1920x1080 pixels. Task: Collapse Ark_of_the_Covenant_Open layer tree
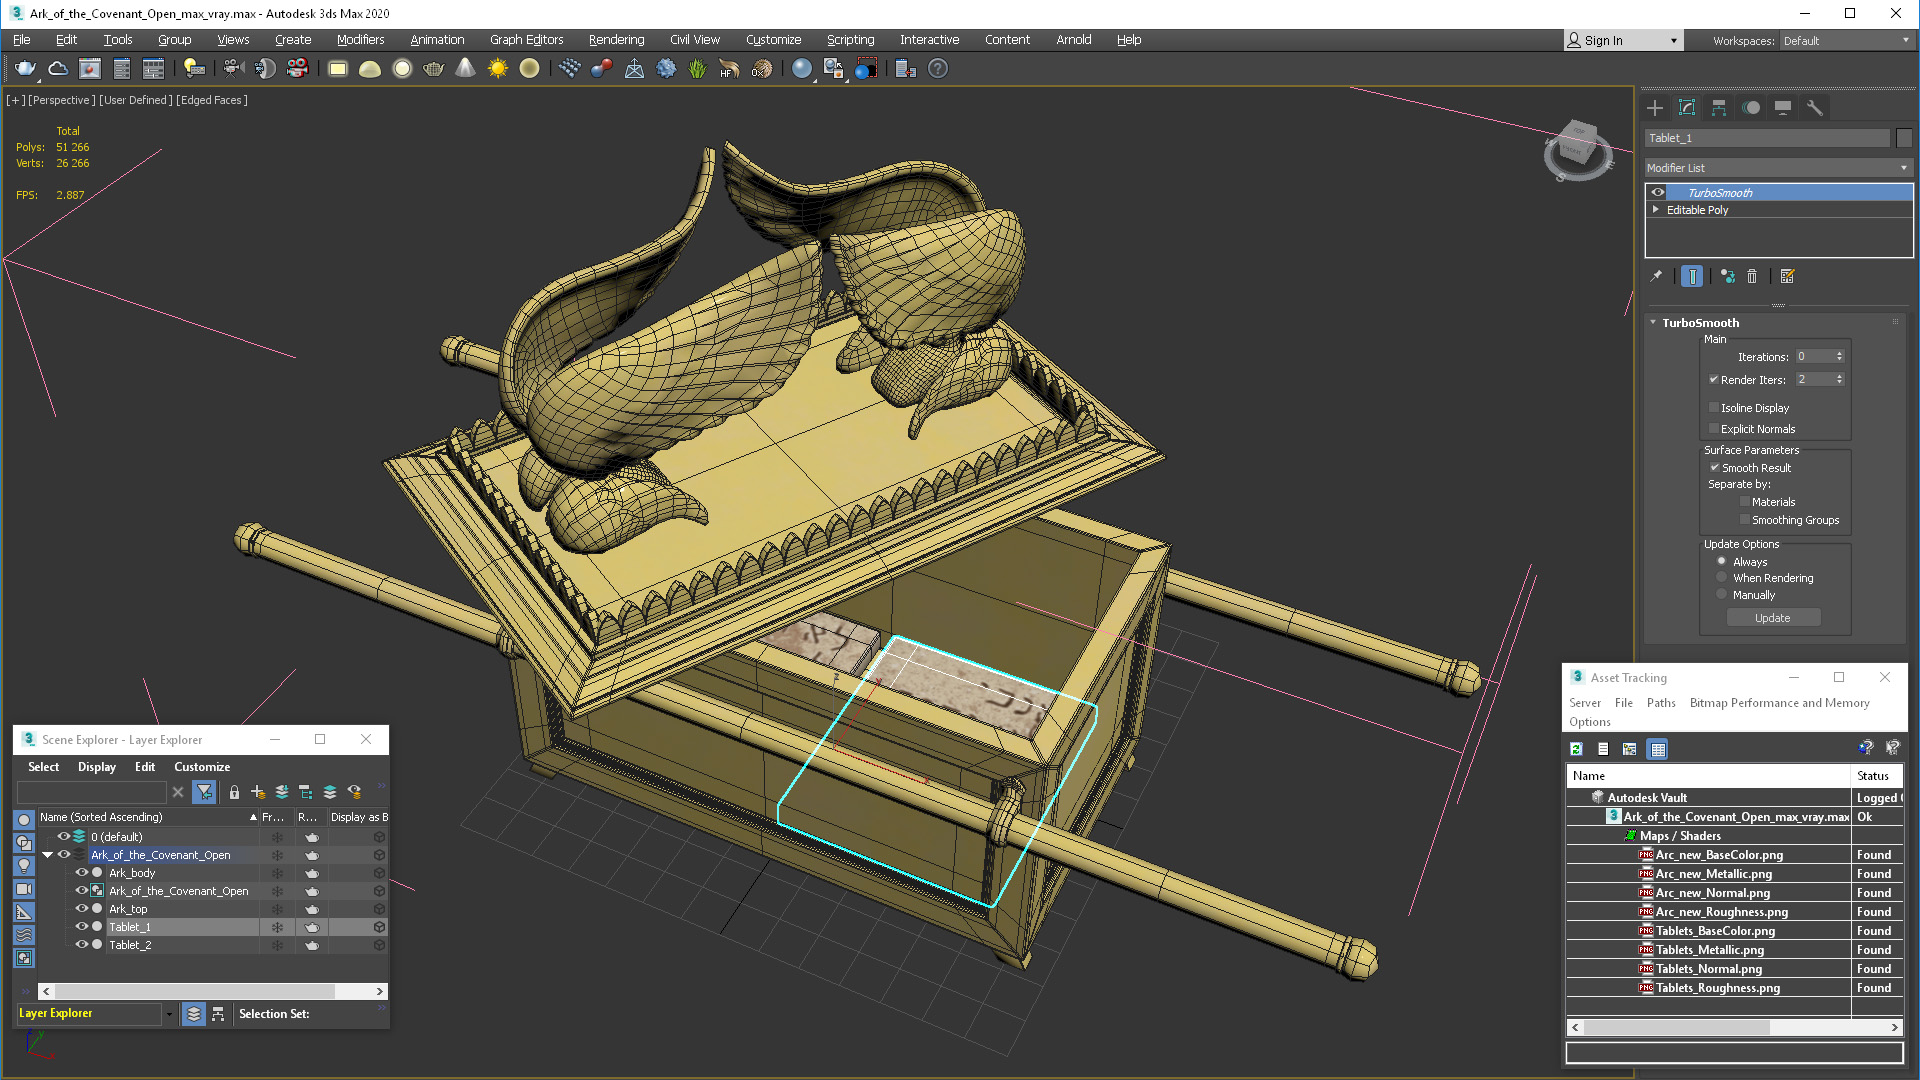[x=47, y=855]
